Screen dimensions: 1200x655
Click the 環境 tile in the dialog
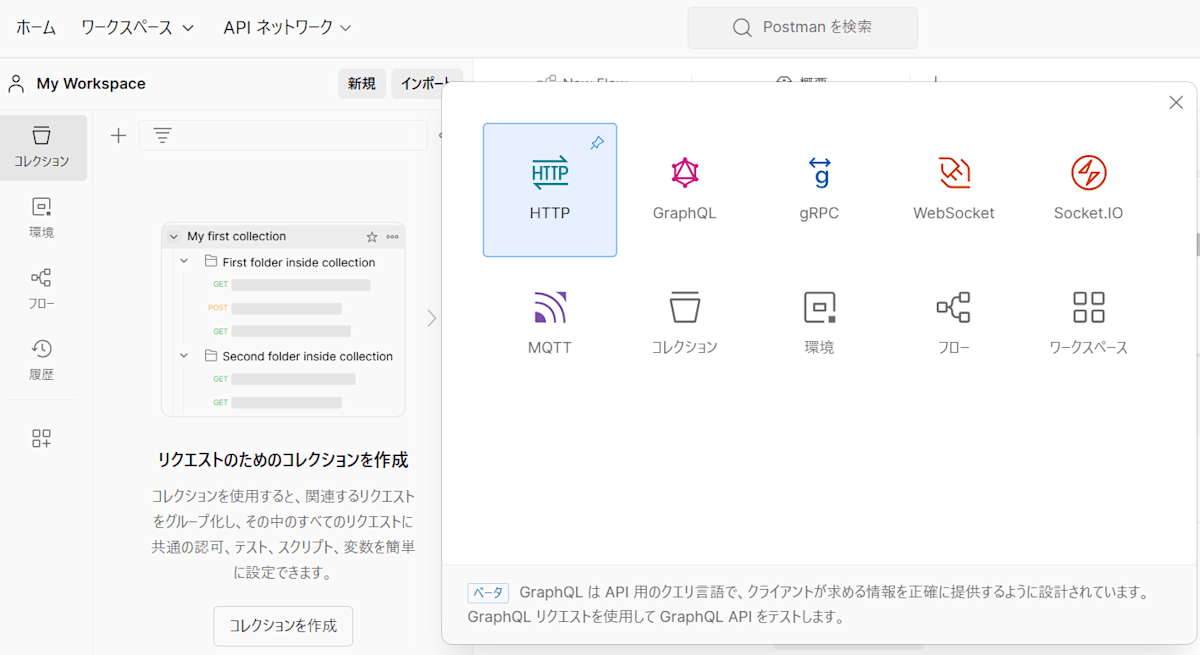(x=820, y=324)
